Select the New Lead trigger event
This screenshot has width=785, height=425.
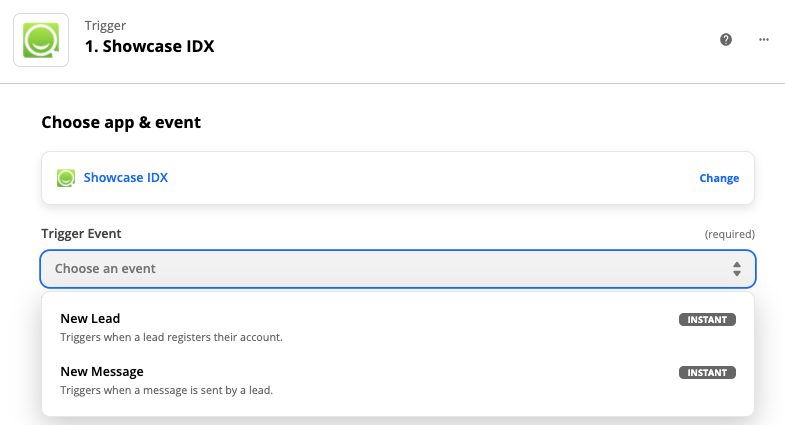pos(398,327)
